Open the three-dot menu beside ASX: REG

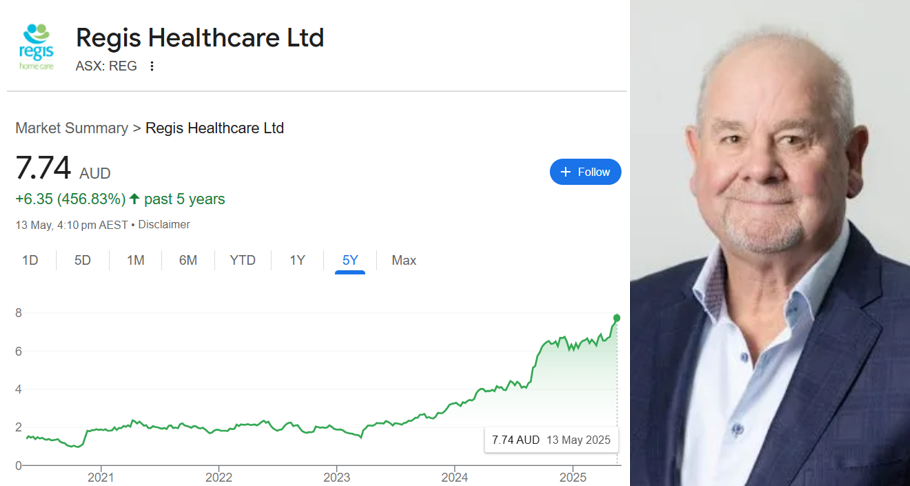pos(152,66)
